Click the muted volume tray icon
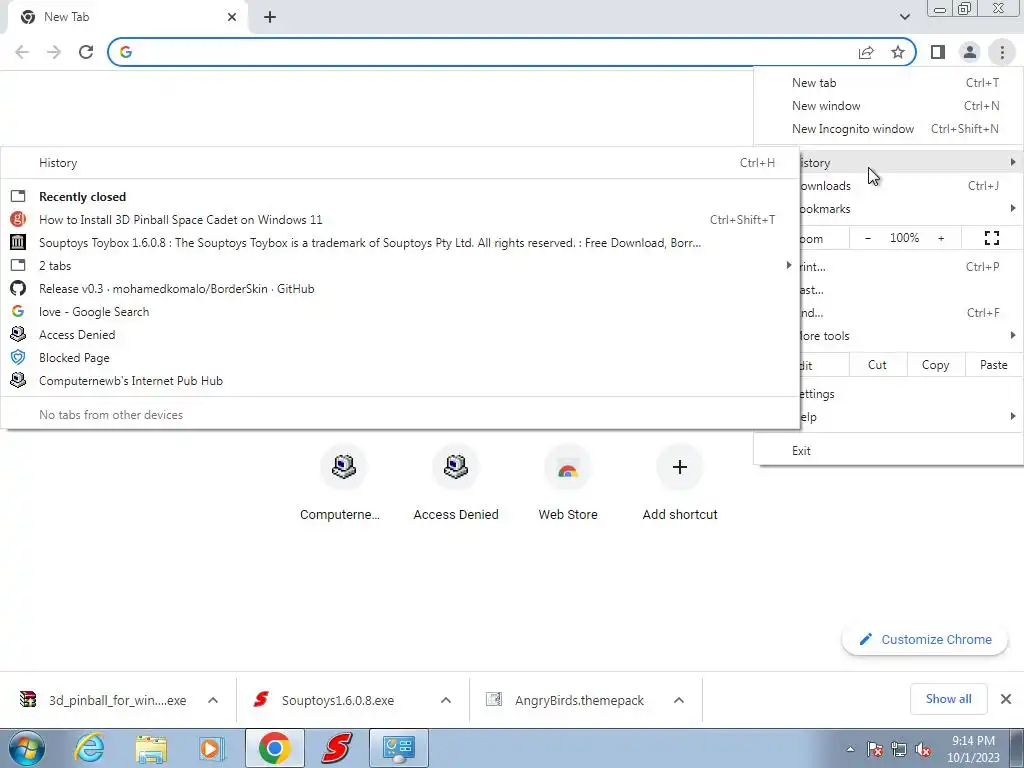 click(x=922, y=750)
